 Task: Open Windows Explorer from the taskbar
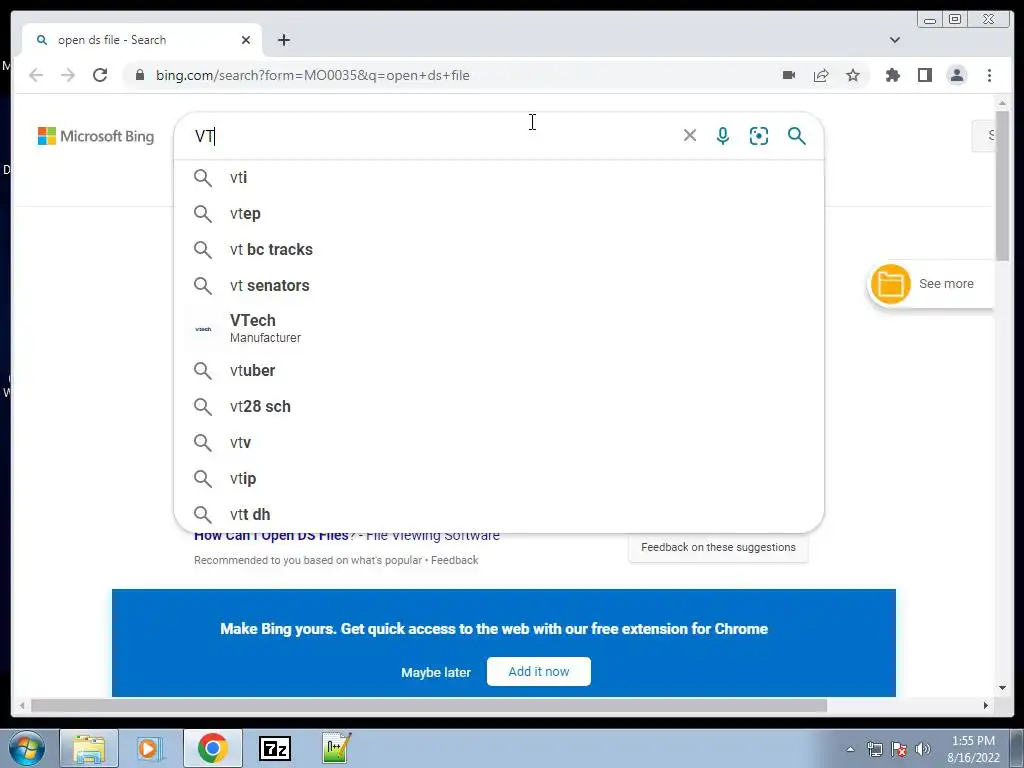point(89,748)
